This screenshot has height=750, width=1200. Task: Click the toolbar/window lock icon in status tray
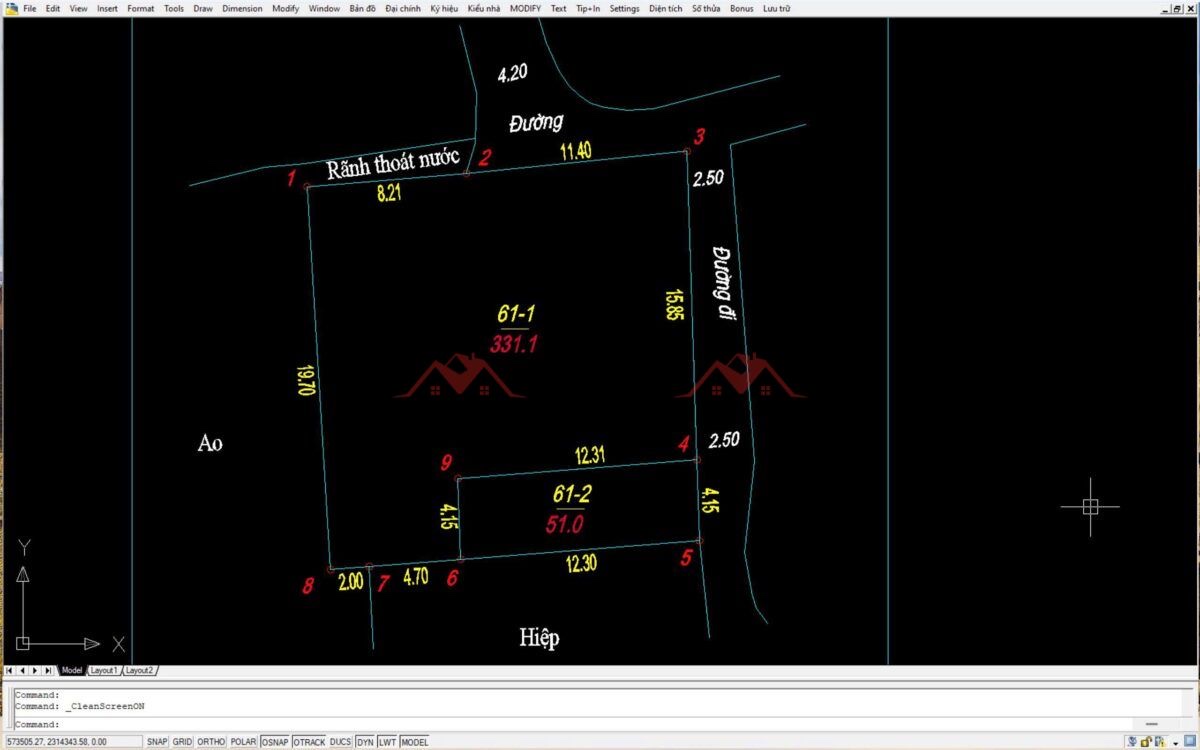(1147, 742)
